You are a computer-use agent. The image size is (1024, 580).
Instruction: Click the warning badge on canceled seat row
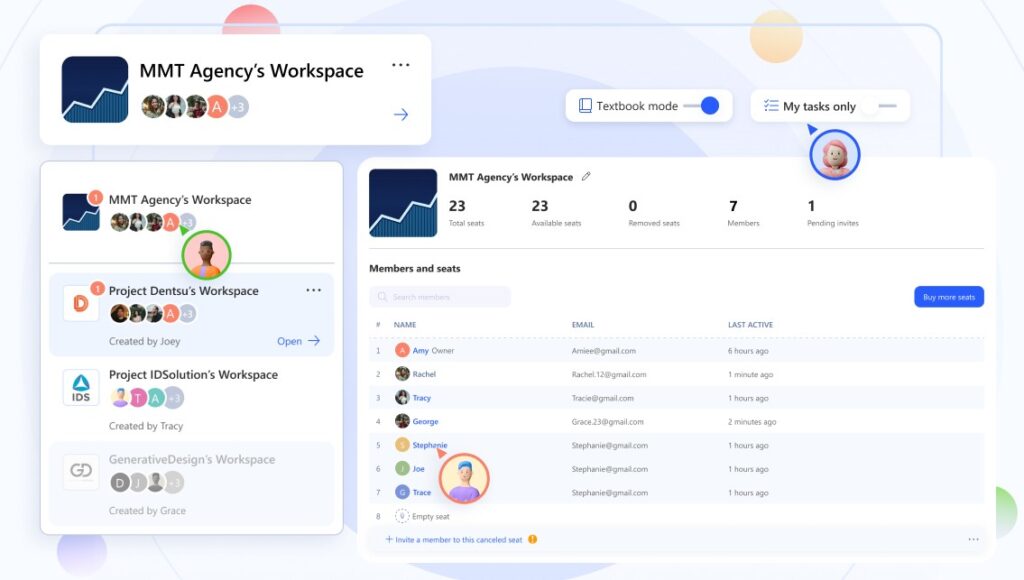point(532,539)
